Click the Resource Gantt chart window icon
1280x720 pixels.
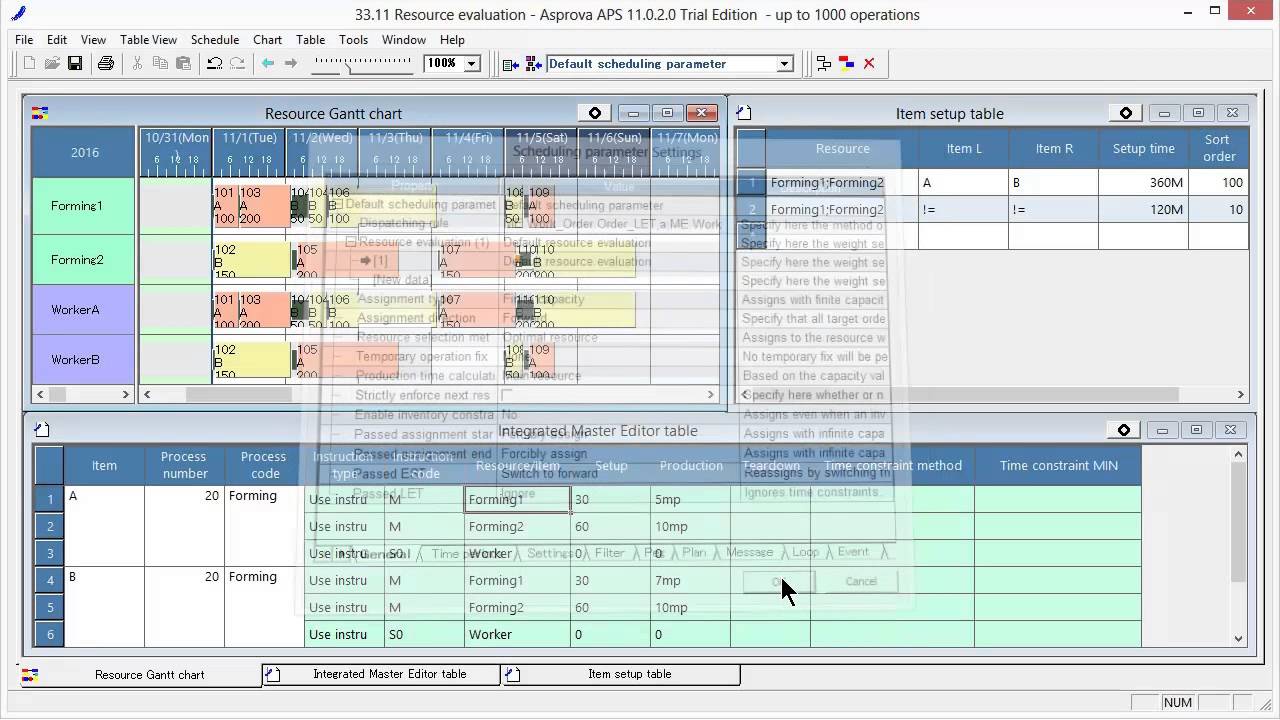click(40, 113)
